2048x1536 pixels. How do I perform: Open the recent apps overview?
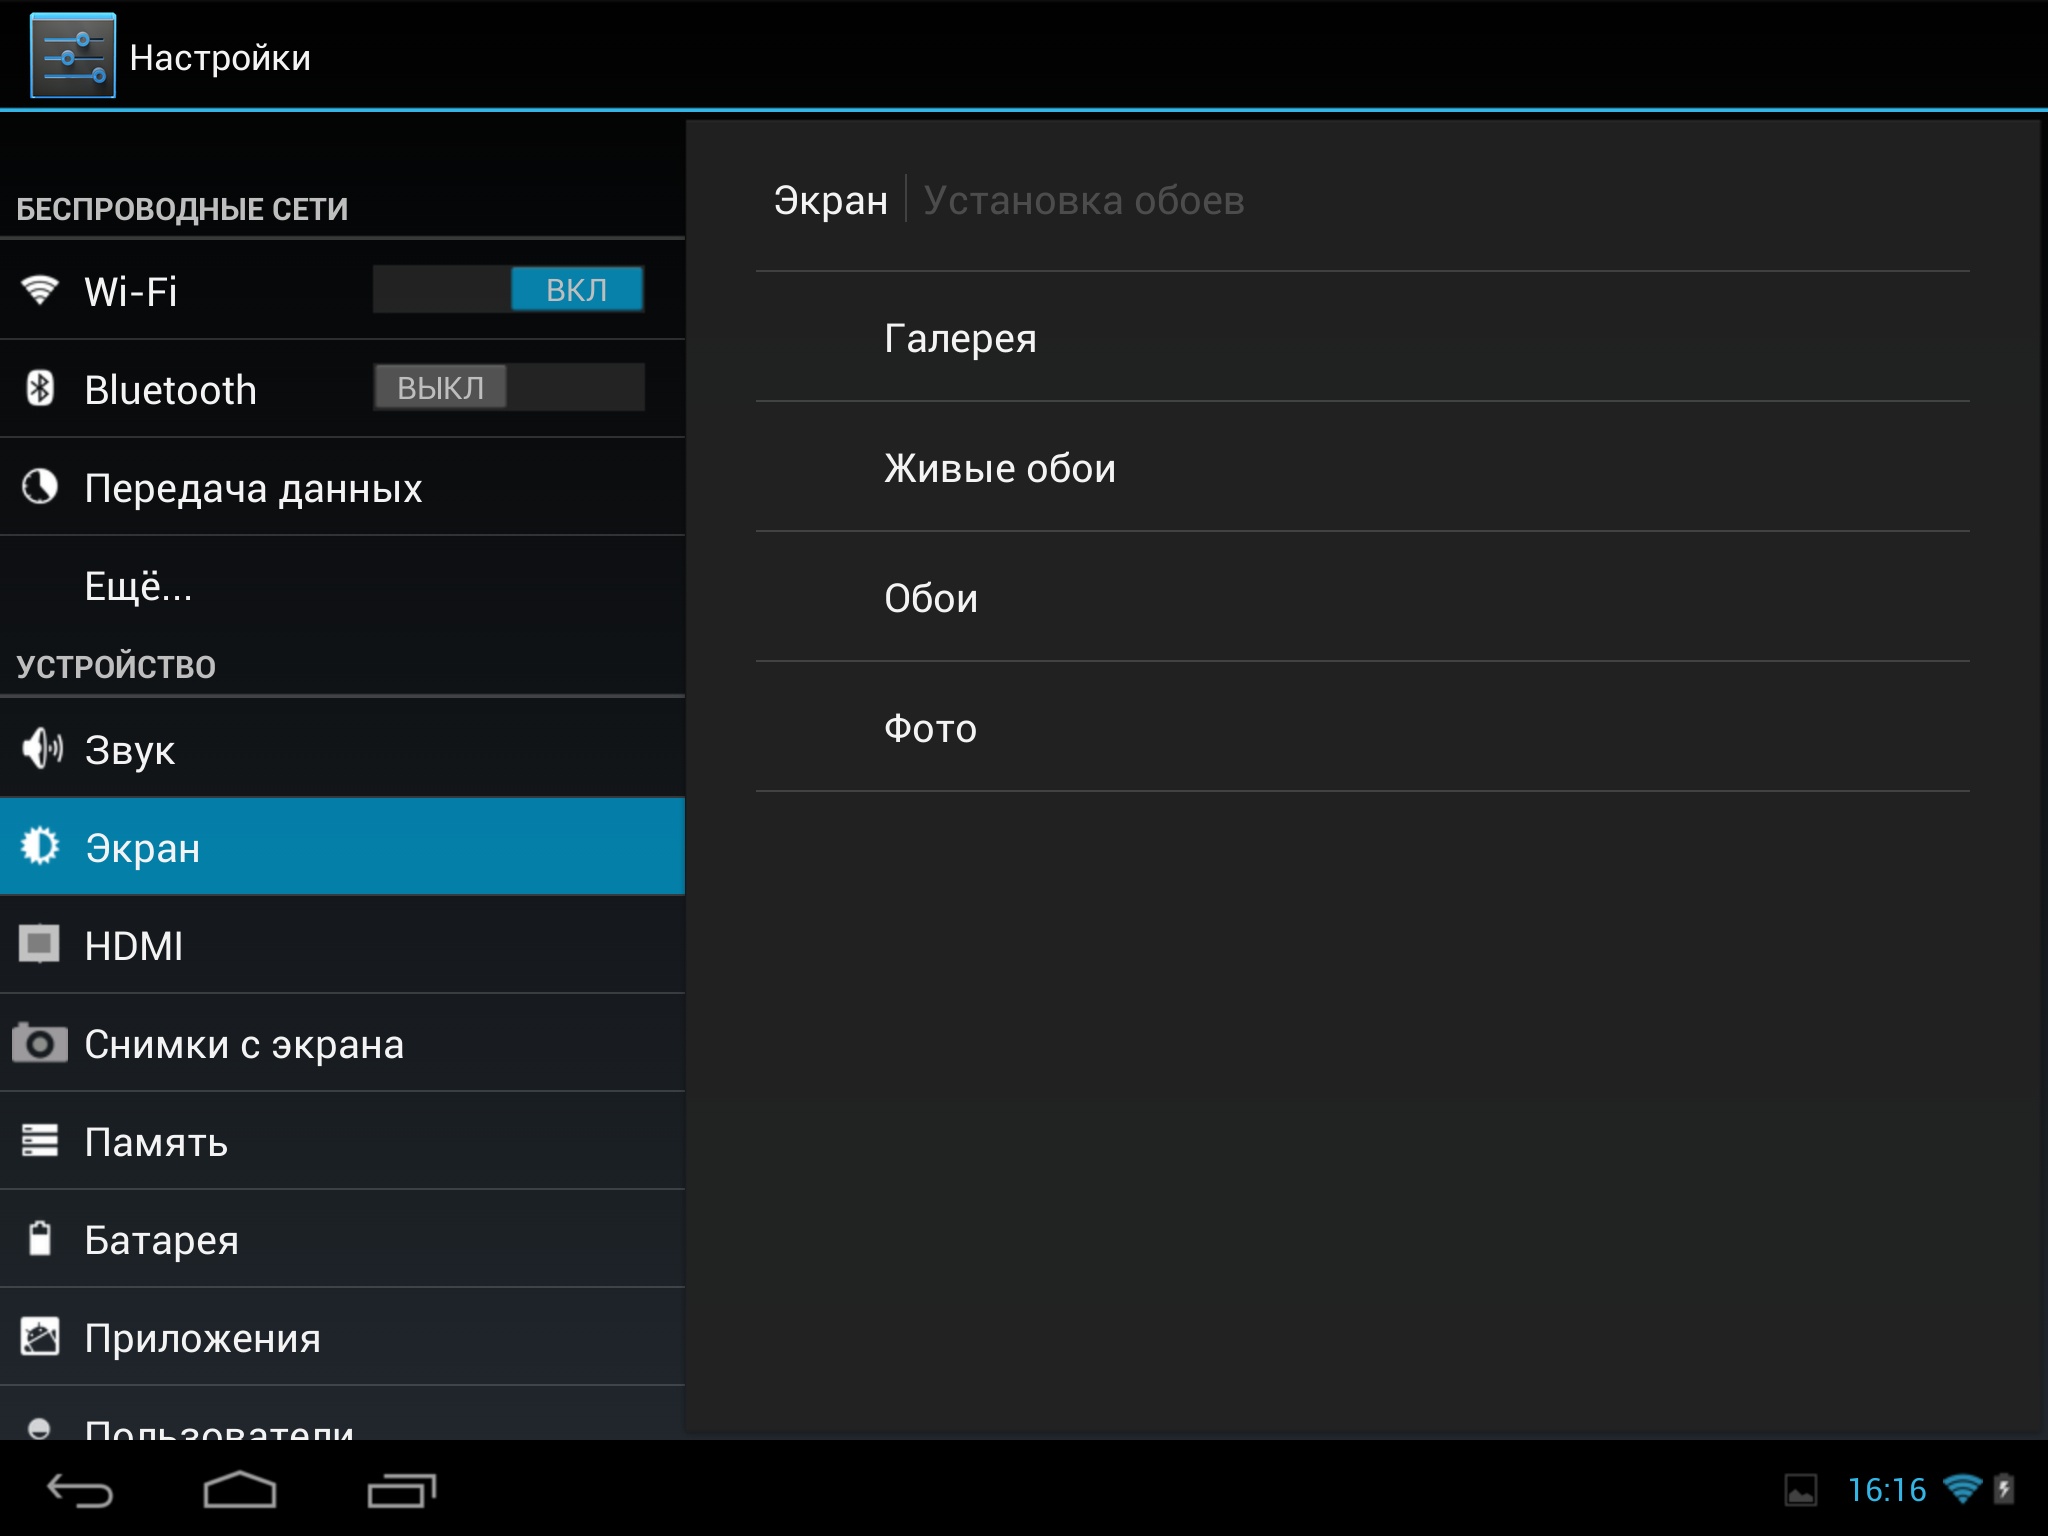(401, 1490)
